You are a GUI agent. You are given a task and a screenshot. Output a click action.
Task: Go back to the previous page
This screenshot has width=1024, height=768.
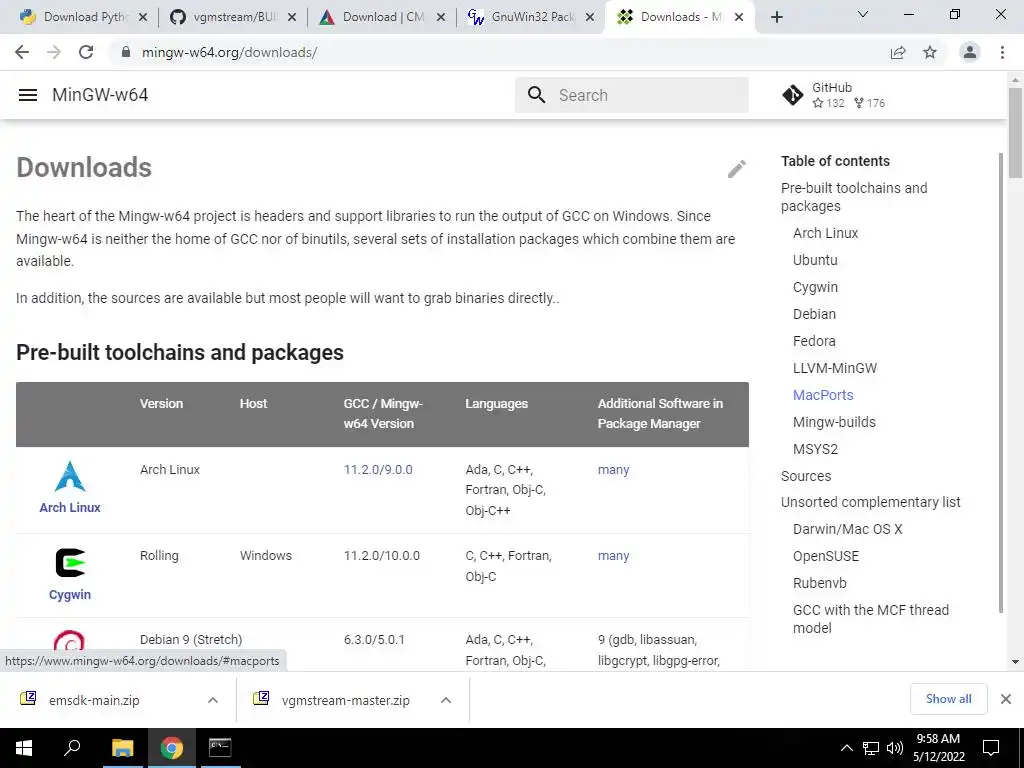pos(22,52)
